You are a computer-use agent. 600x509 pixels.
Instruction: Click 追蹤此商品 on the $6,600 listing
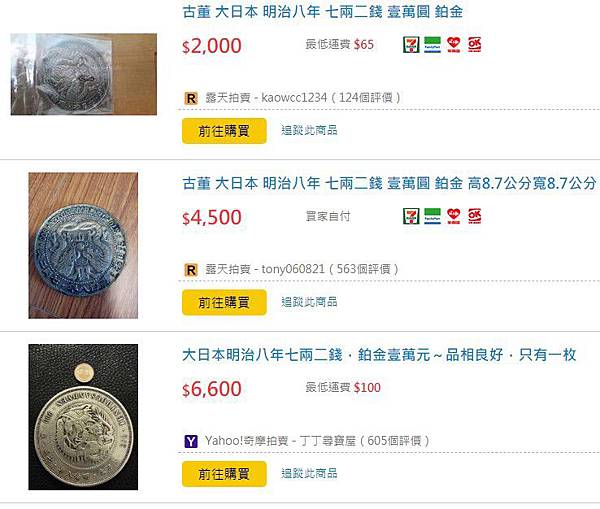309,473
